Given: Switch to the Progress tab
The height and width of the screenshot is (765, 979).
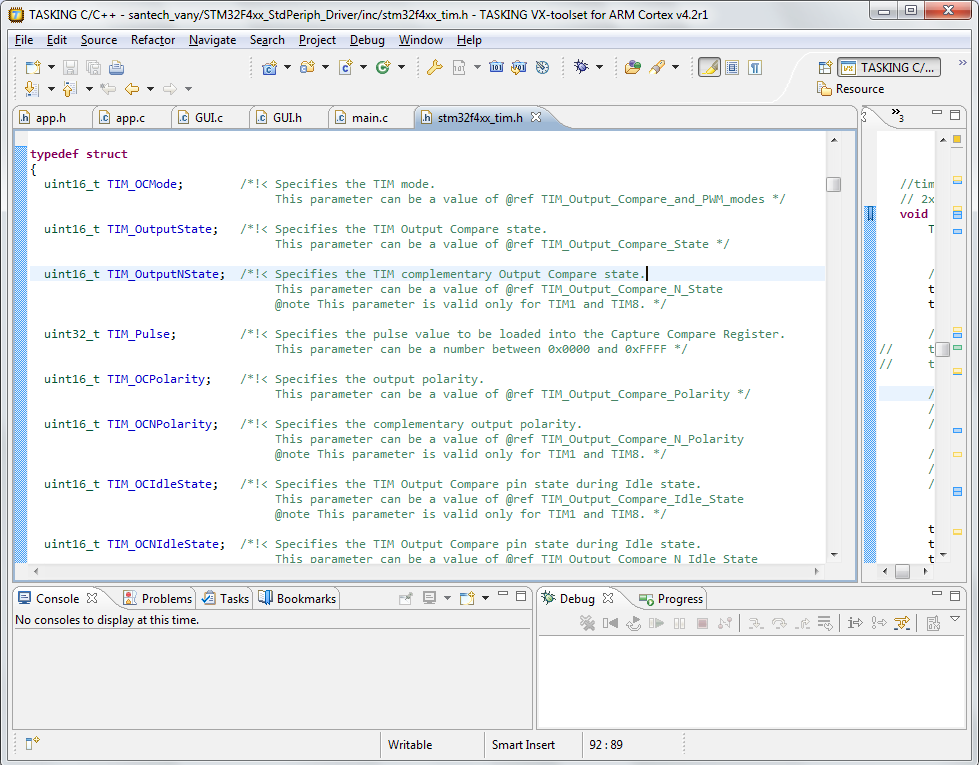Looking at the screenshot, I should pos(672,599).
